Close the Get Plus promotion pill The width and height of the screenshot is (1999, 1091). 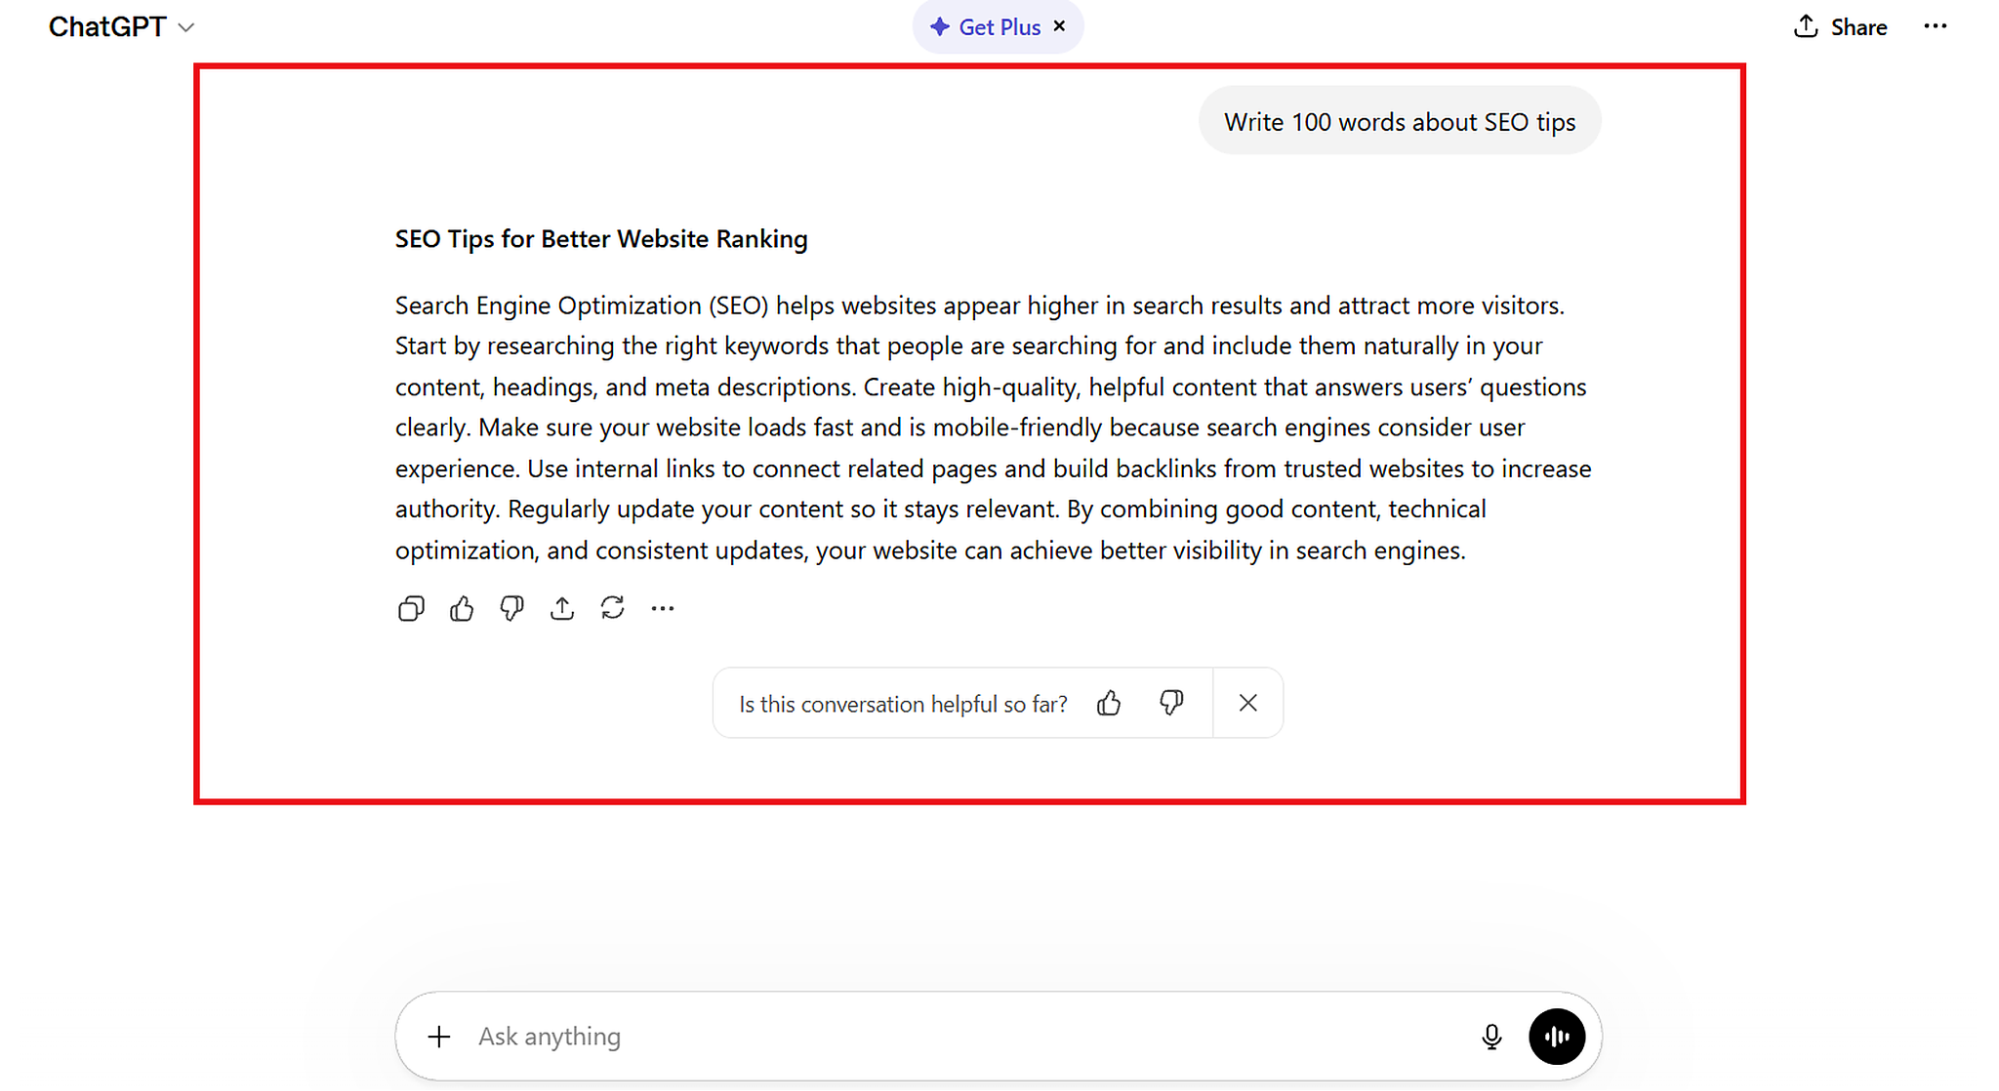point(1058,27)
